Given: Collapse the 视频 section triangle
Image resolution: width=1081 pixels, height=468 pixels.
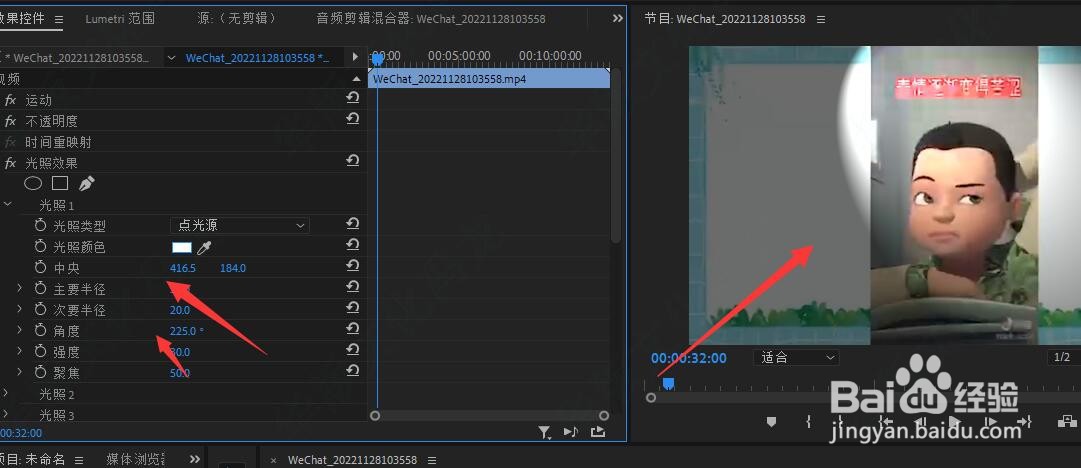Looking at the screenshot, I should click(356, 79).
